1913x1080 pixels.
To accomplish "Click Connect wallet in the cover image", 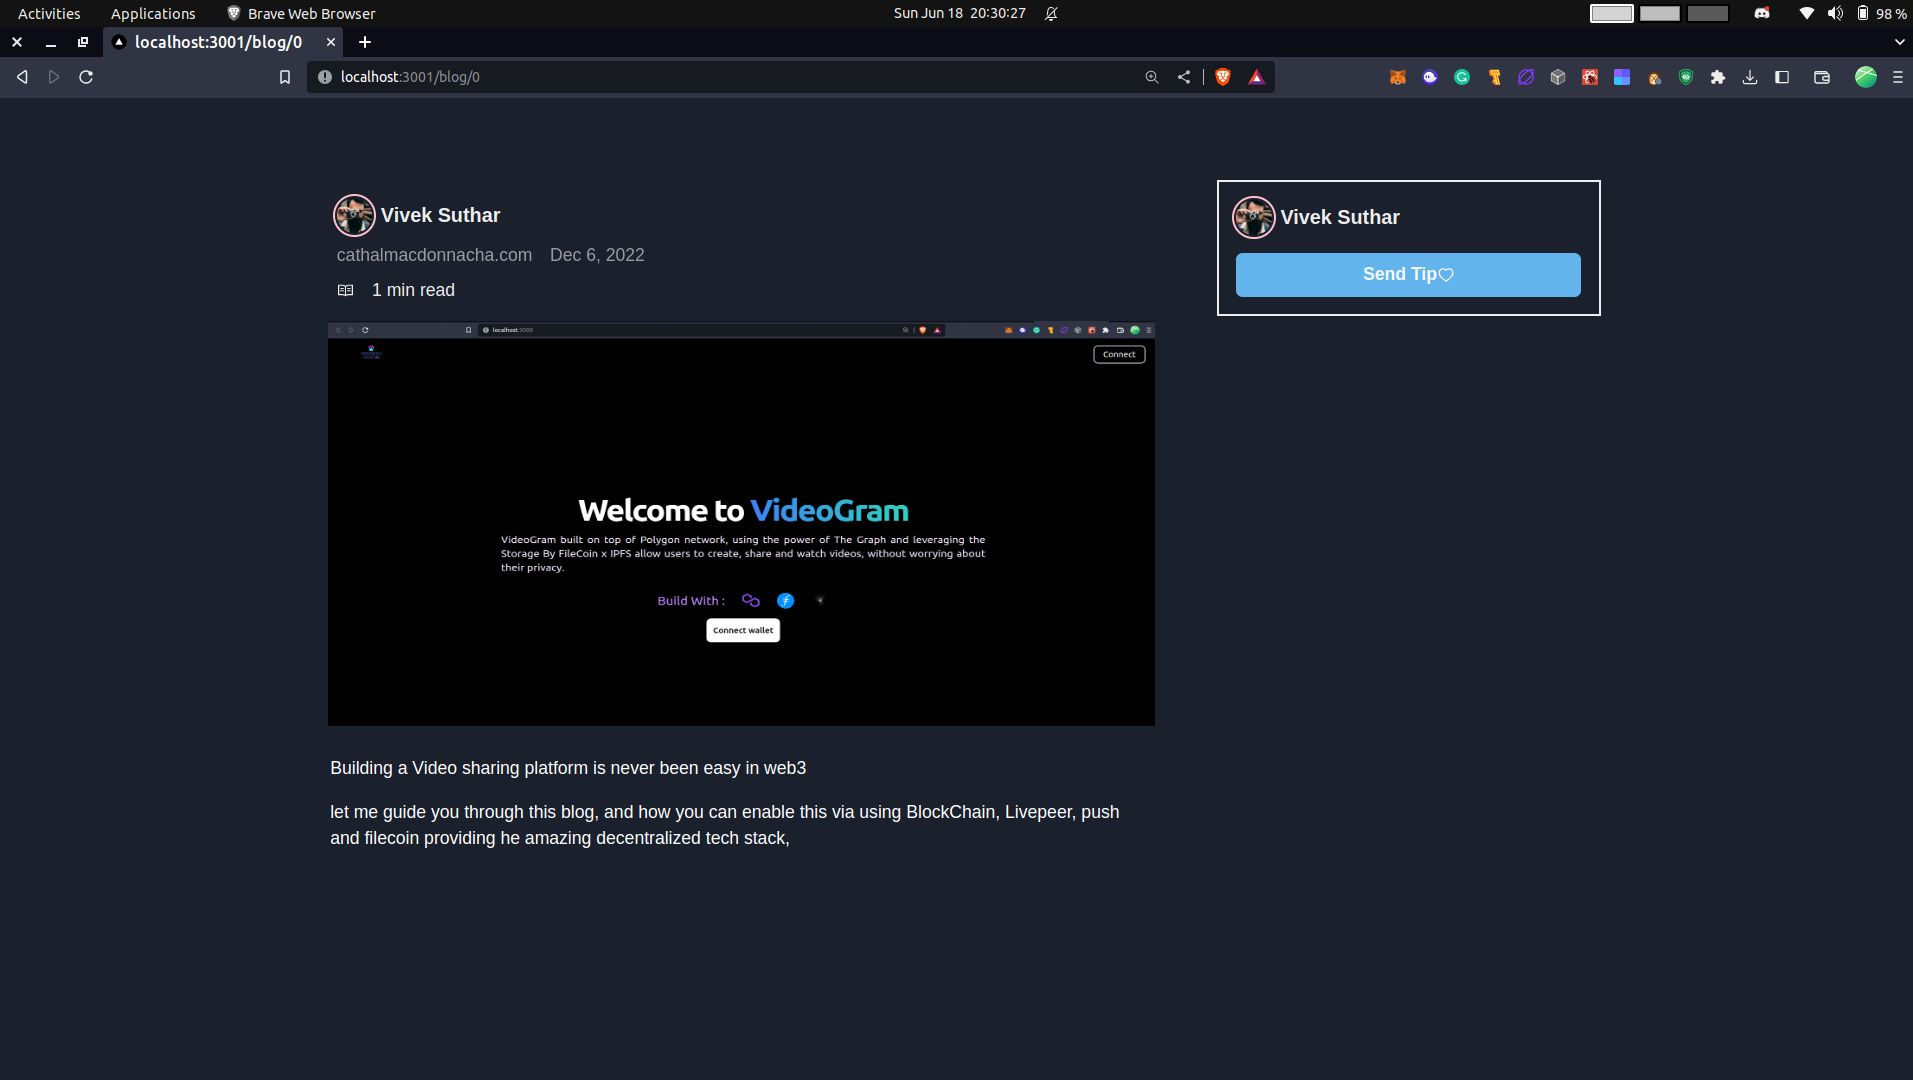I will pyautogui.click(x=743, y=630).
